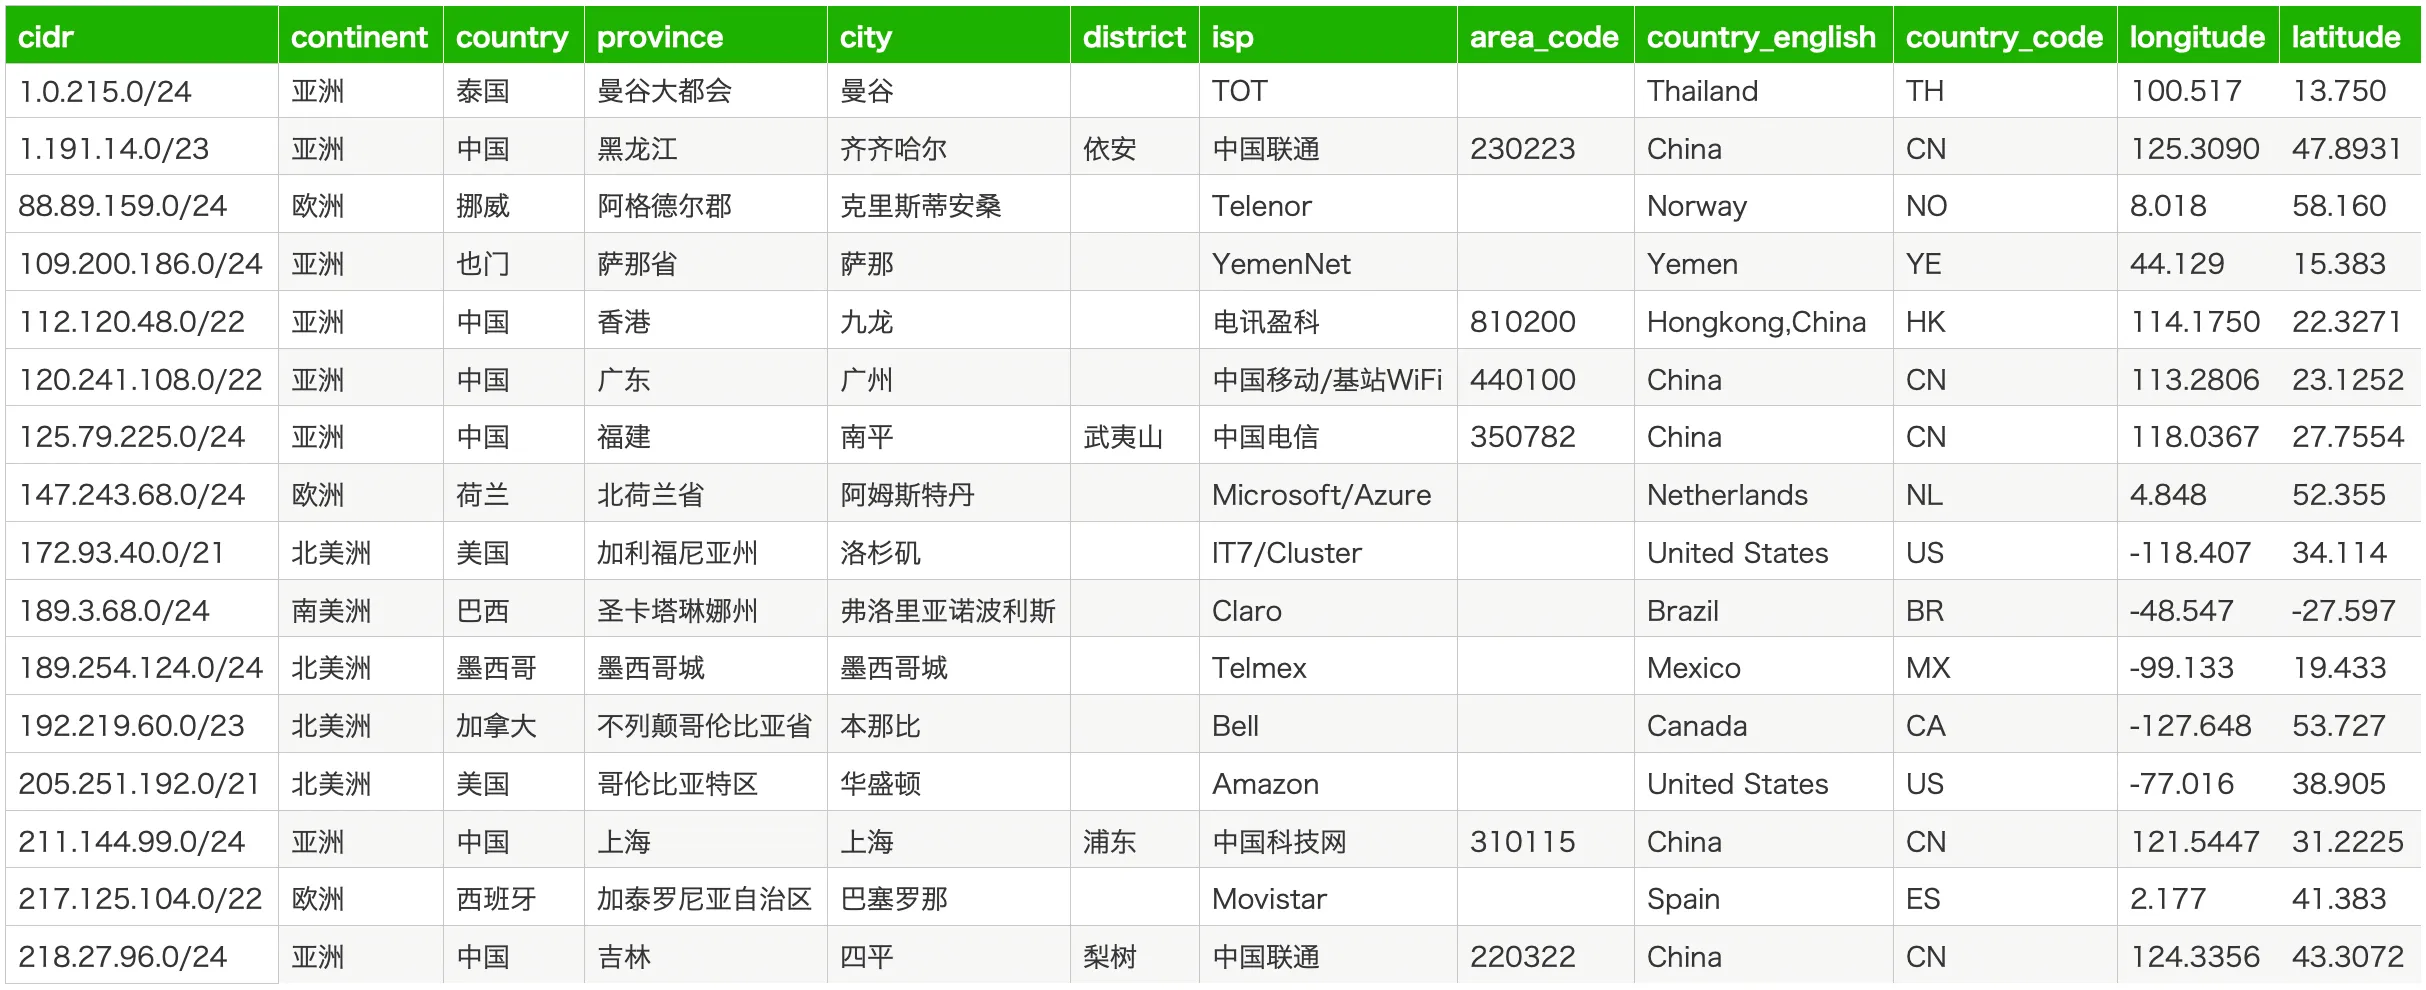Select the cell 218.27.96.0/24
Viewport: 2426px width, 990px height.
(142, 956)
